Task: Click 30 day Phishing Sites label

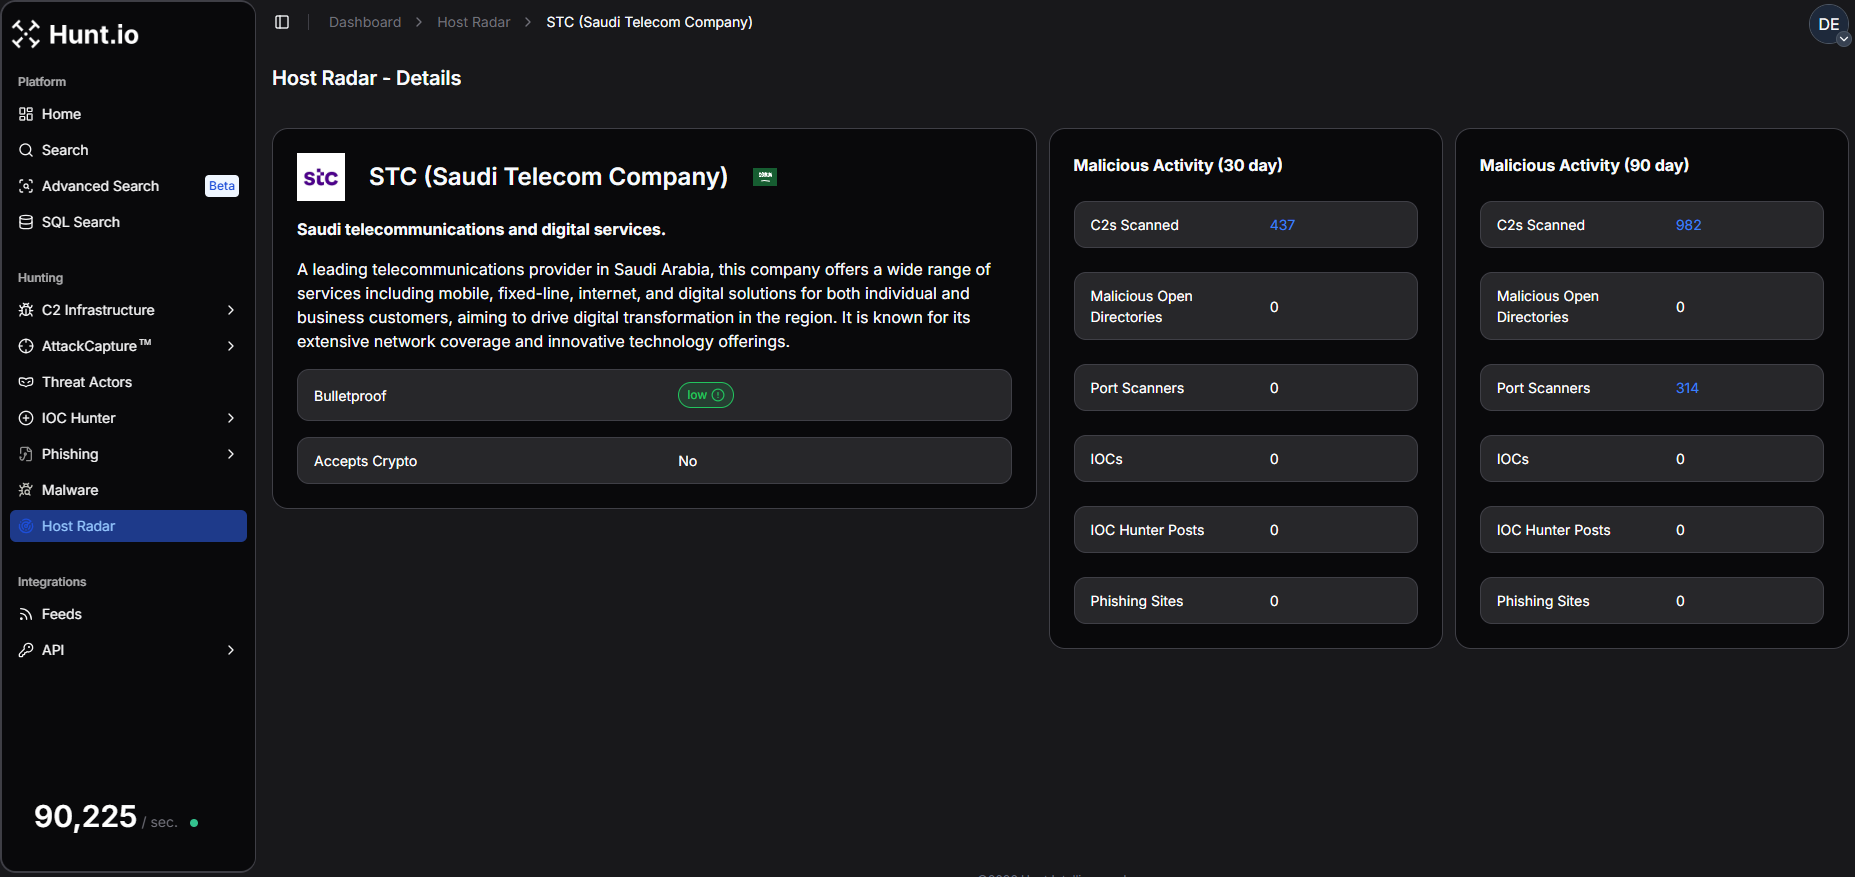Action: click(x=1137, y=601)
